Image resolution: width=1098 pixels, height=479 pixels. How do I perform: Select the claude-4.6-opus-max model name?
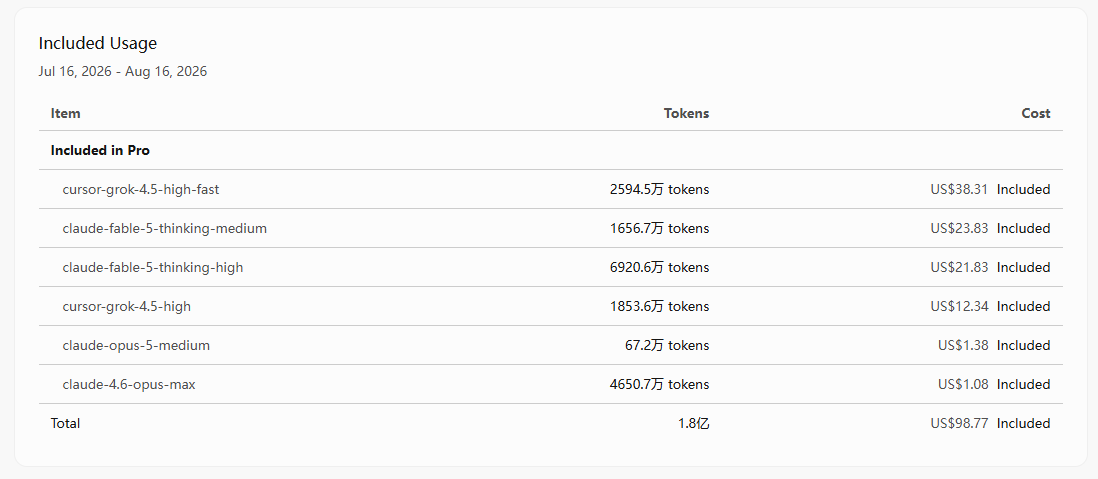[129, 384]
